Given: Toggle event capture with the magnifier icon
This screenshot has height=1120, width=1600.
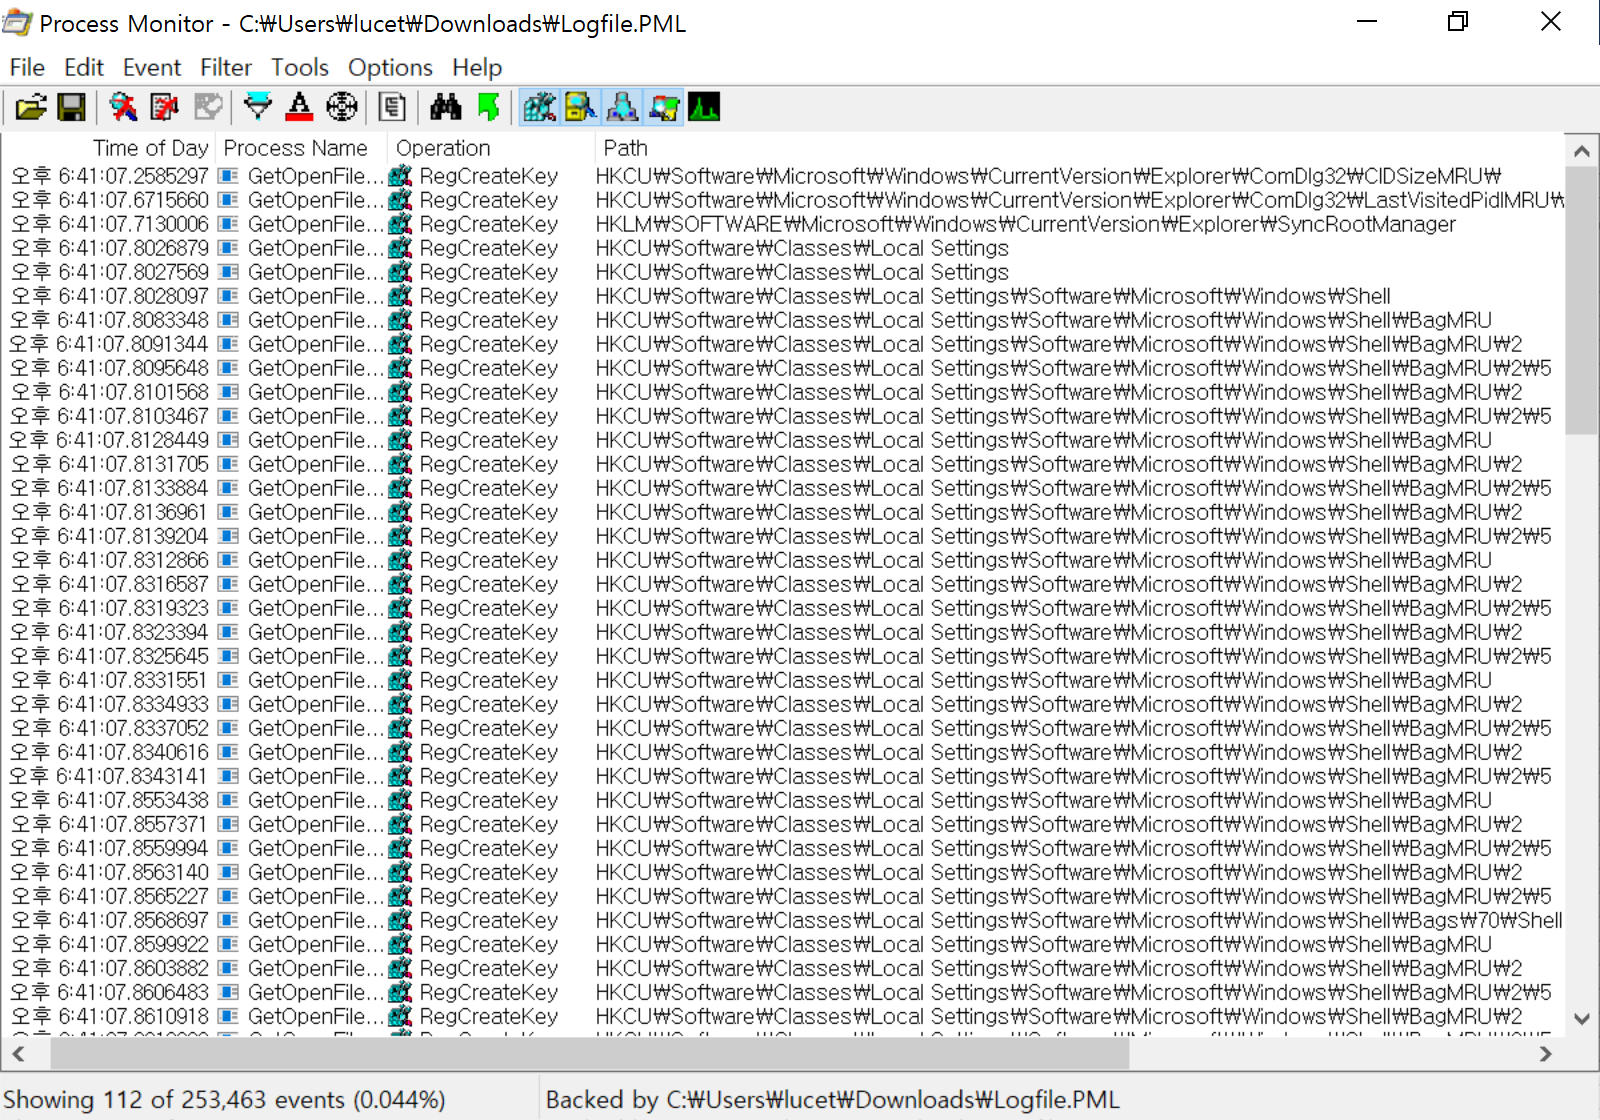Looking at the screenshot, I should pos(124,107).
